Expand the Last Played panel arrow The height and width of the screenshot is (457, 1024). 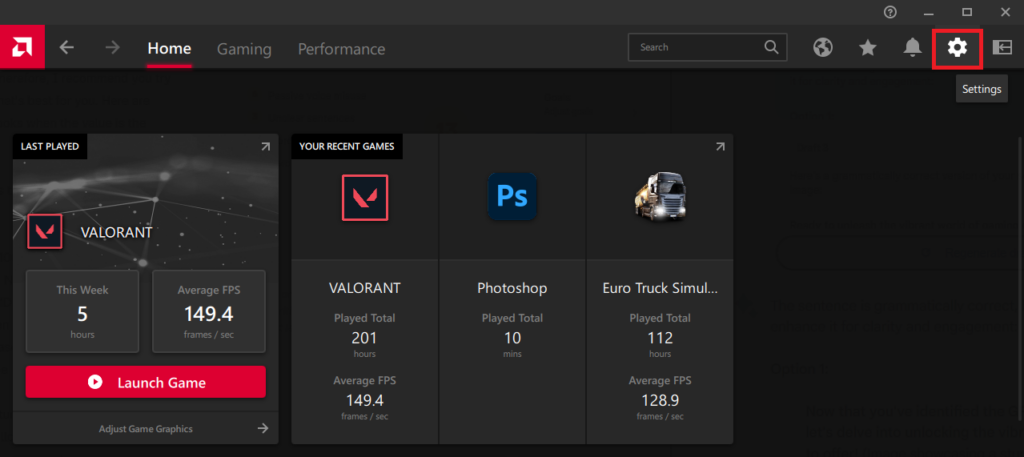(265, 147)
